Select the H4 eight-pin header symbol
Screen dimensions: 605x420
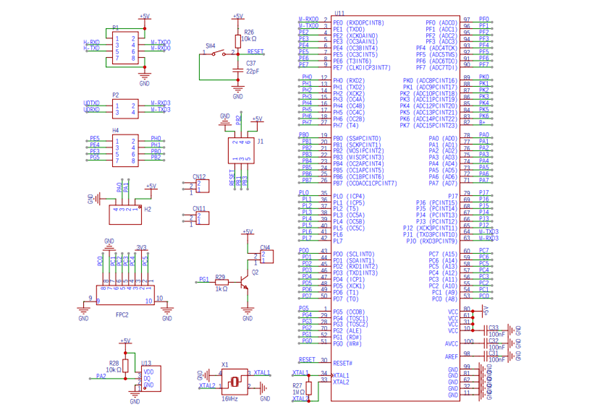125,151
